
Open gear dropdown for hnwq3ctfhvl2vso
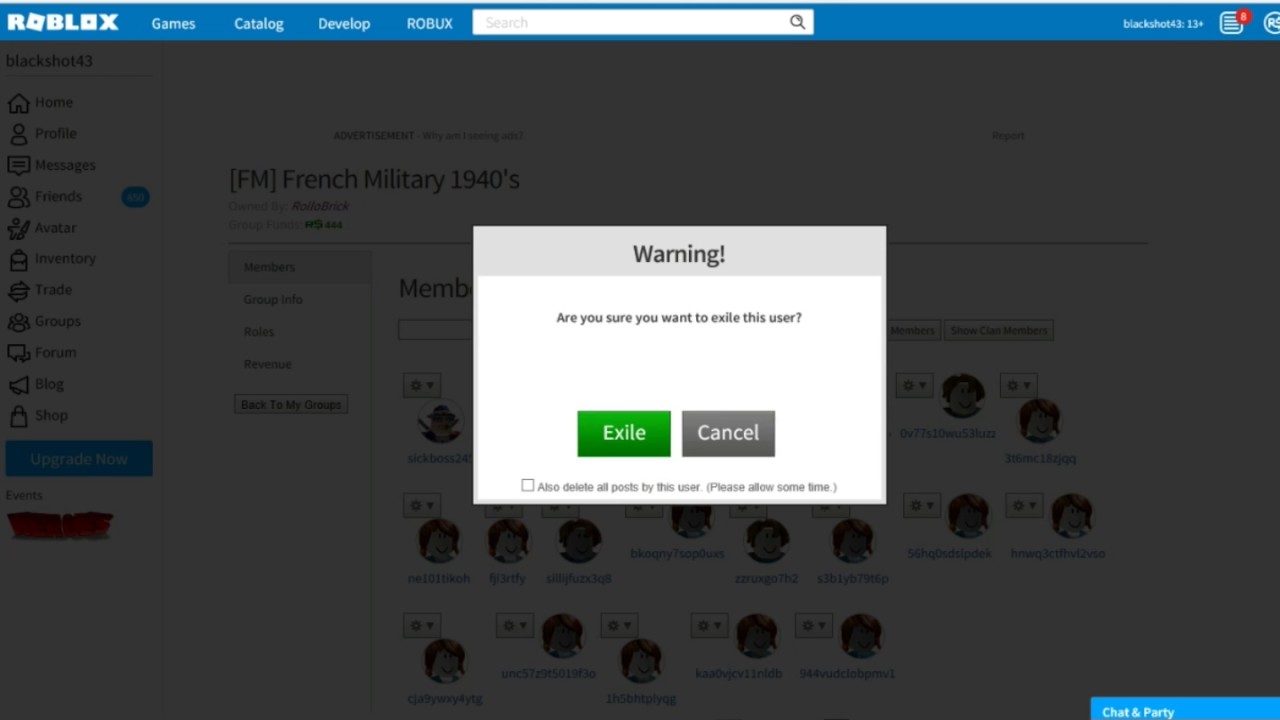click(1024, 506)
